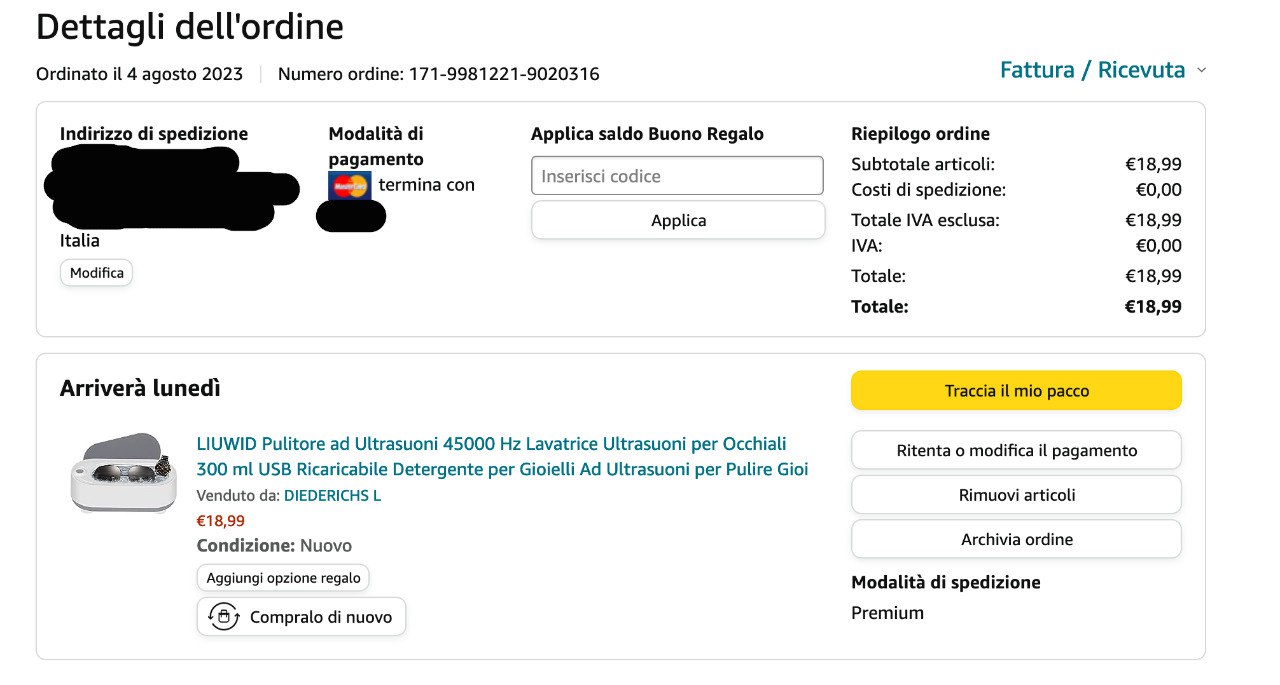The width and height of the screenshot is (1280, 685).
Task: Click the Archivia ordine button
Action: pos(1016,539)
